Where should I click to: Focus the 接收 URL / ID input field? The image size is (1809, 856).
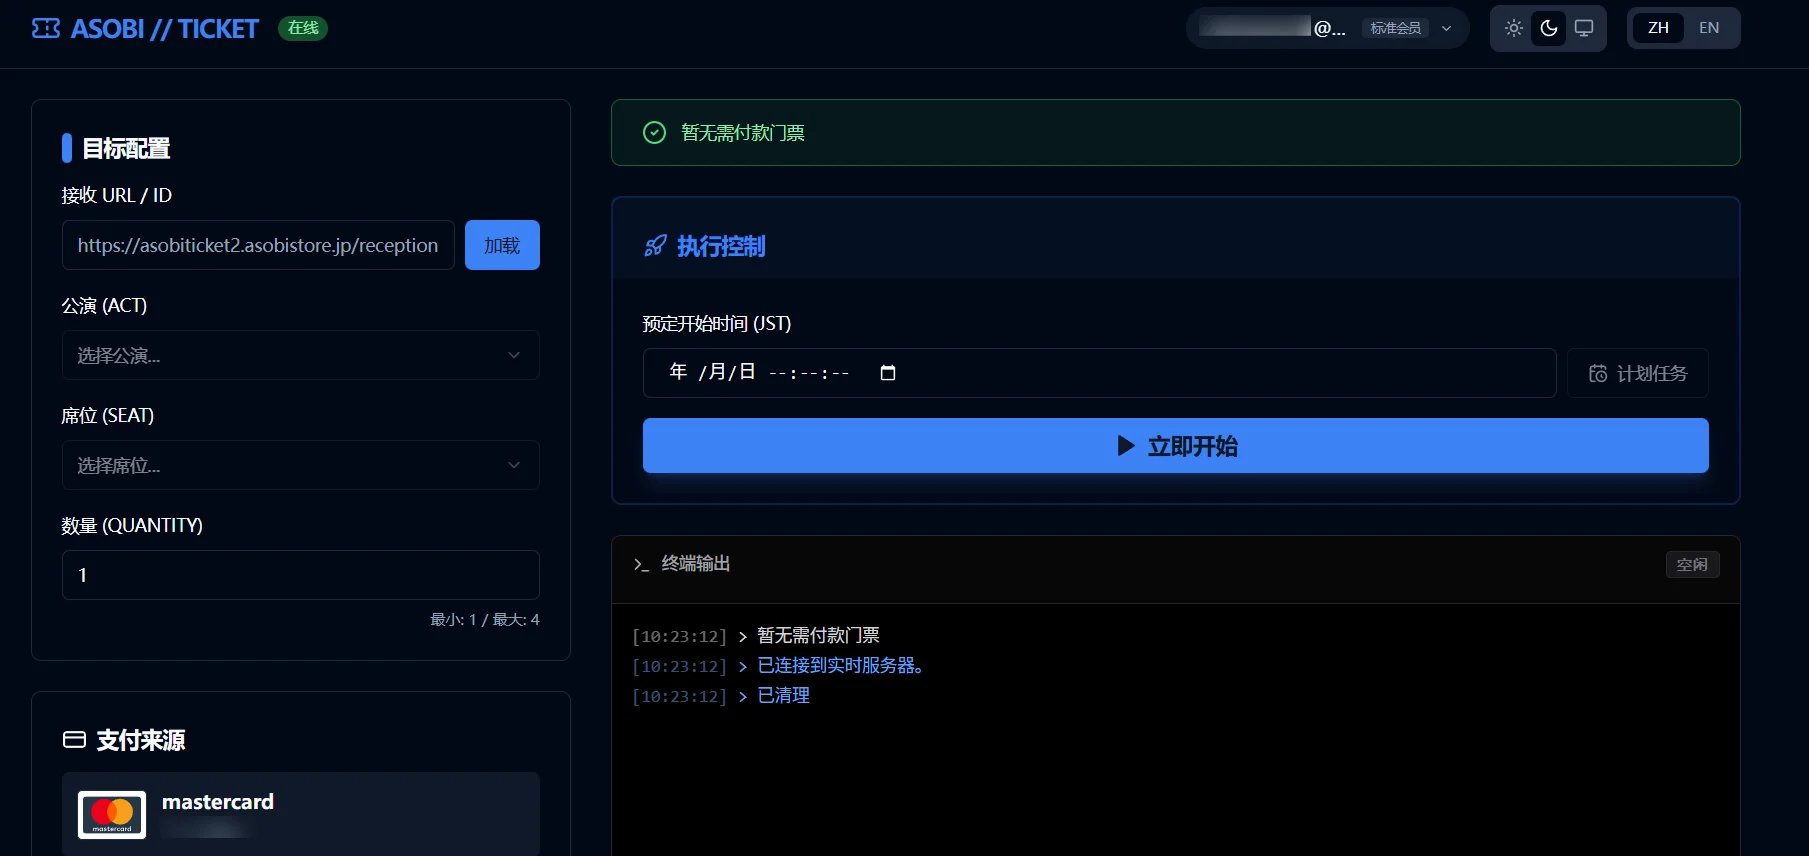tap(258, 245)
